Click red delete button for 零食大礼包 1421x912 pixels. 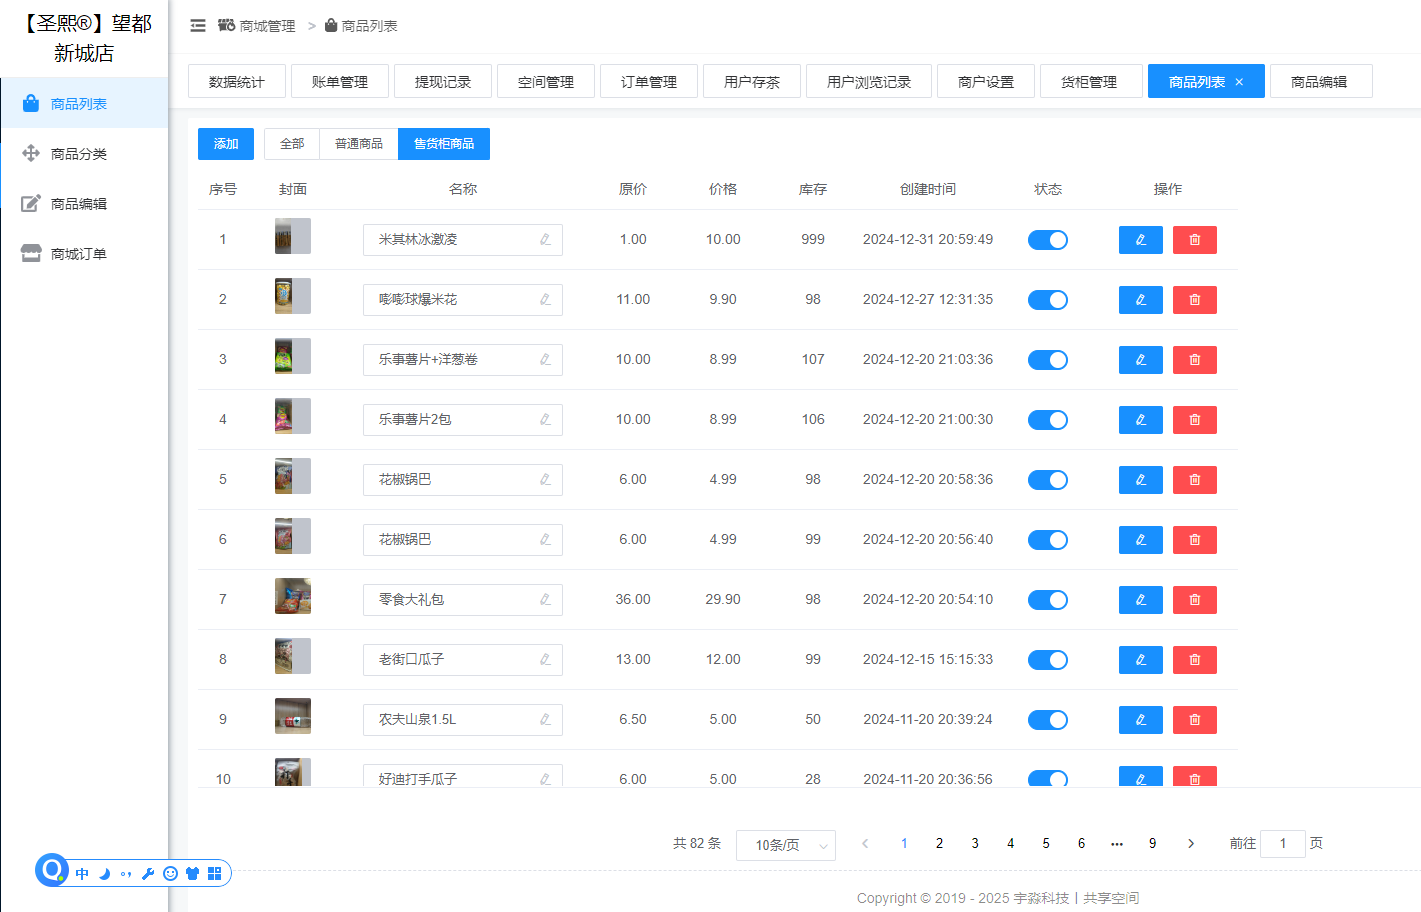[x=1194, y=600]
